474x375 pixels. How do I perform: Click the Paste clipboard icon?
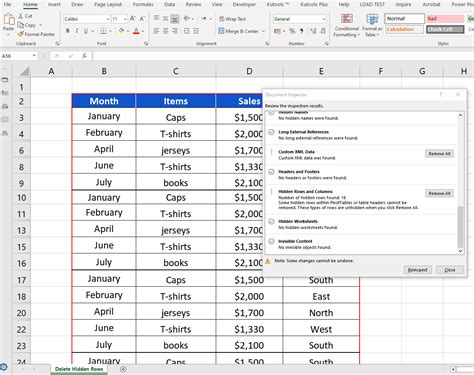pyautogui.click(x=8, y=20)
